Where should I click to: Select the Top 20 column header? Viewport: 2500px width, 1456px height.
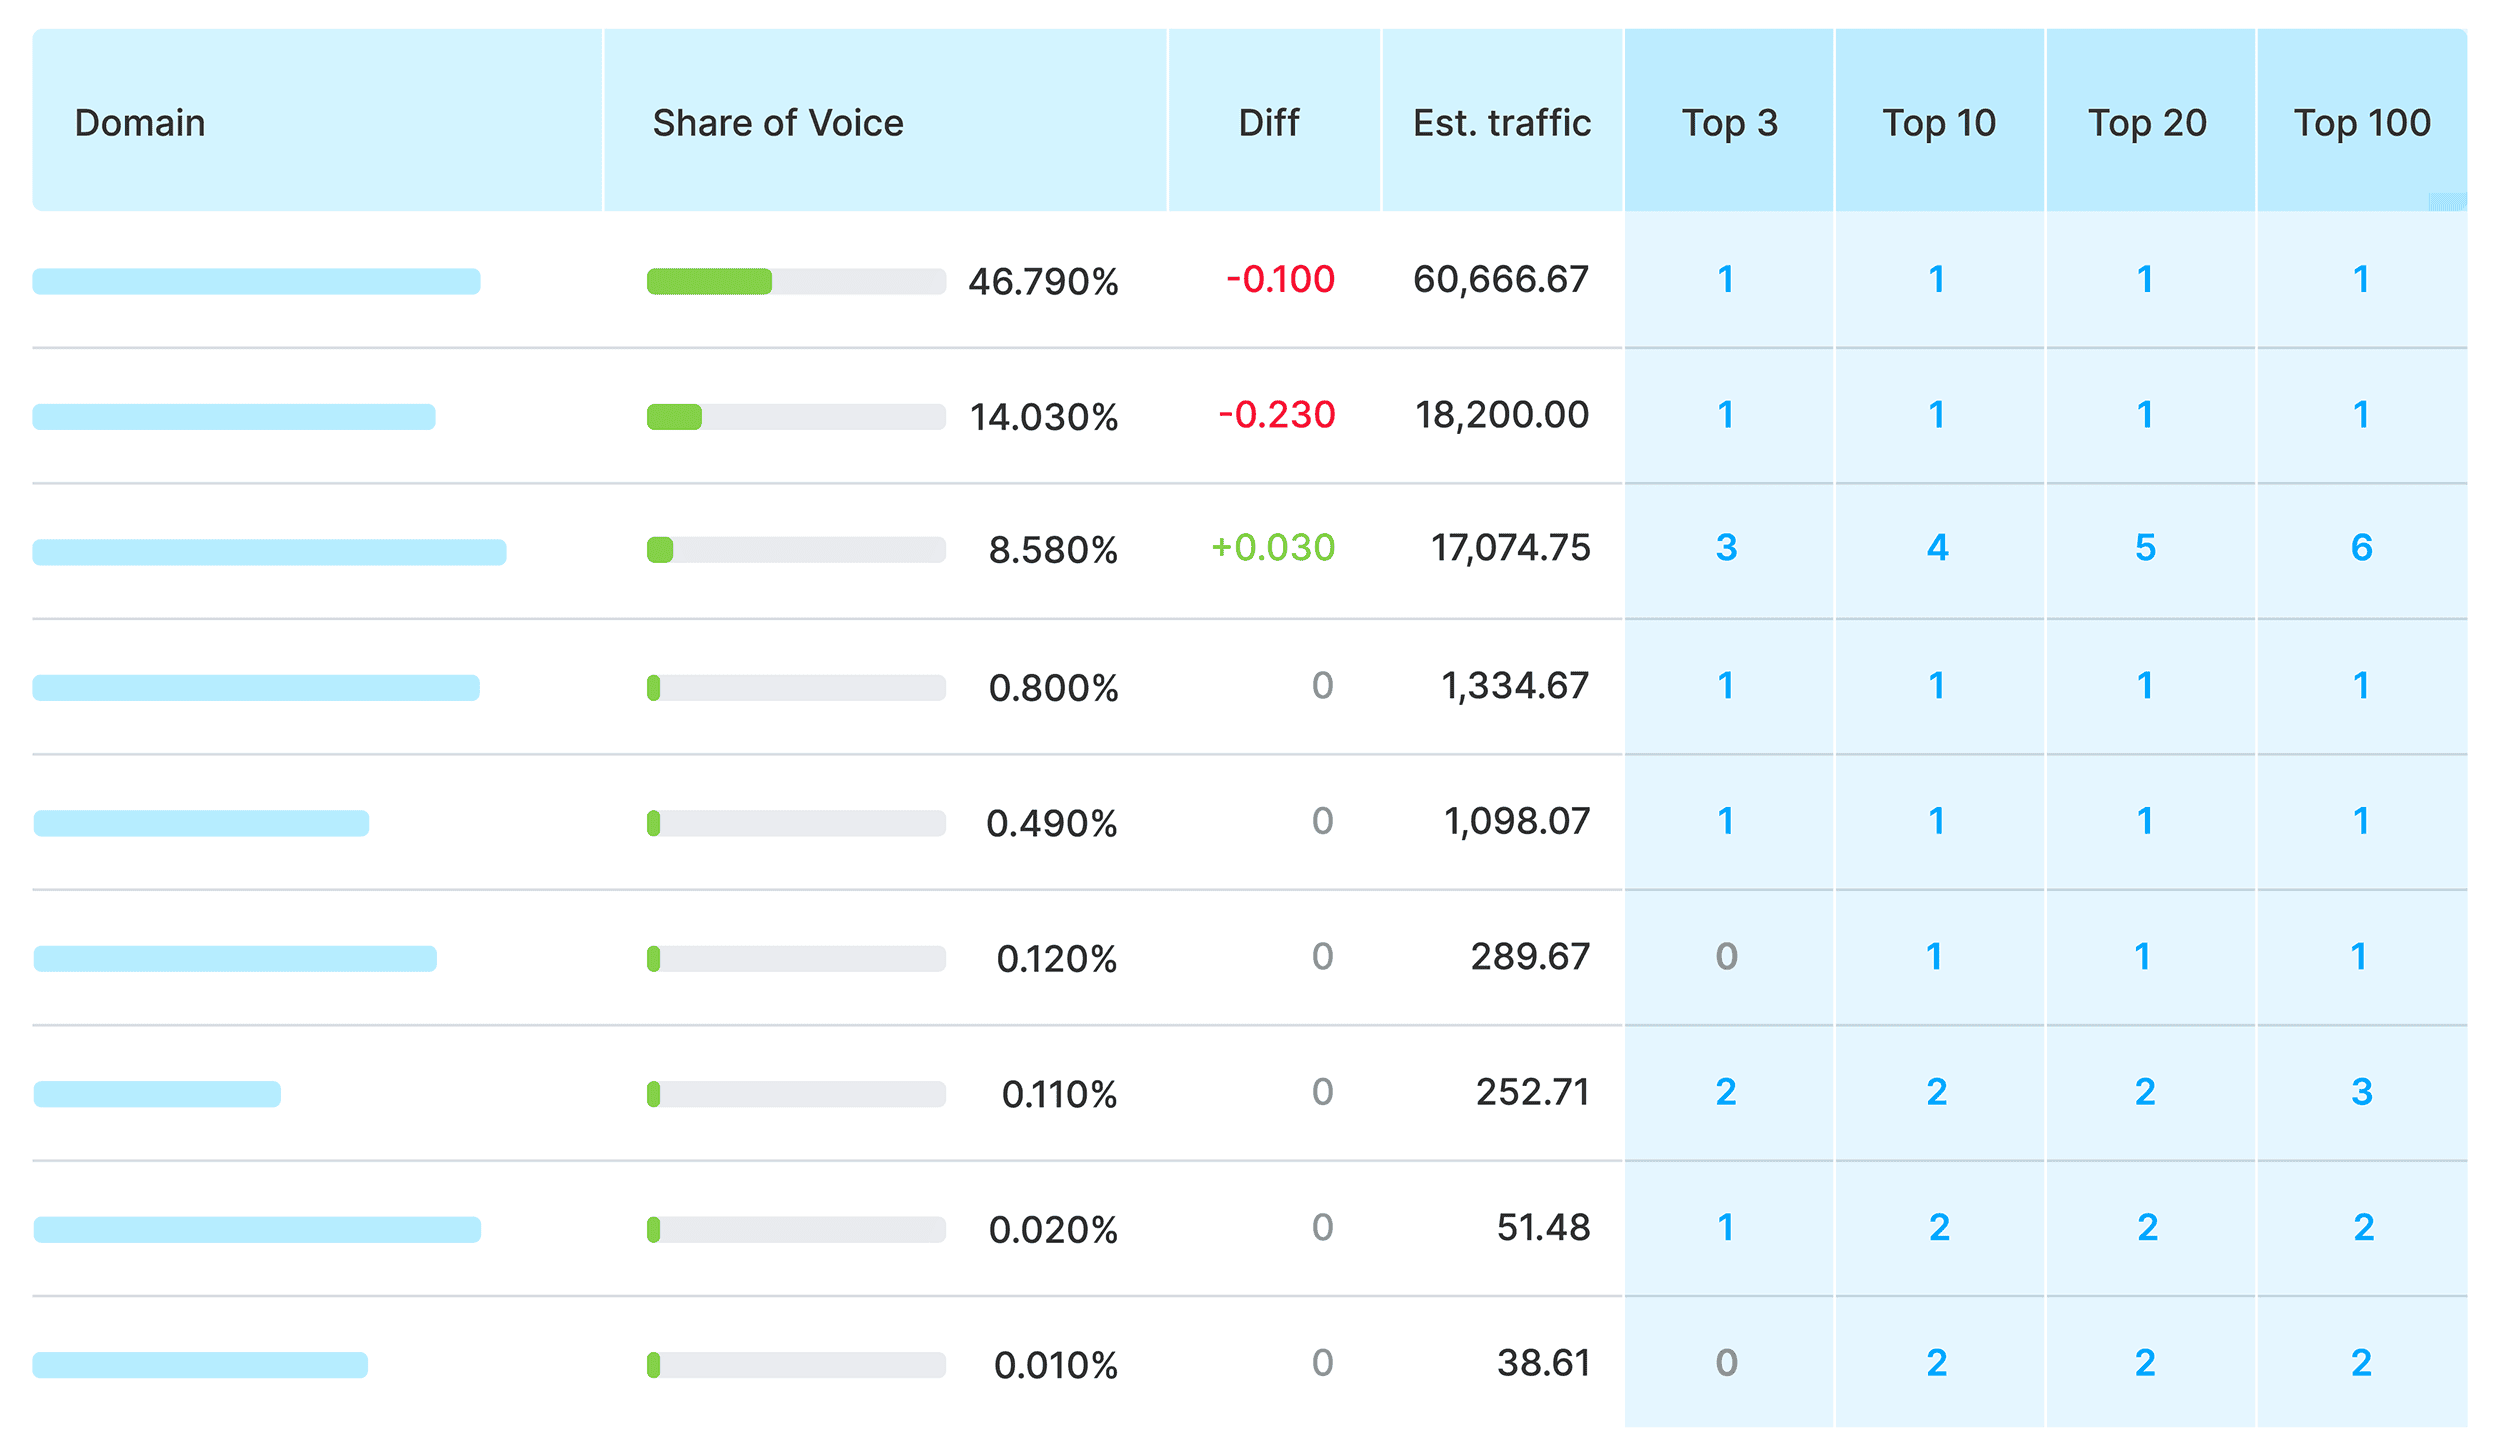2148,122
